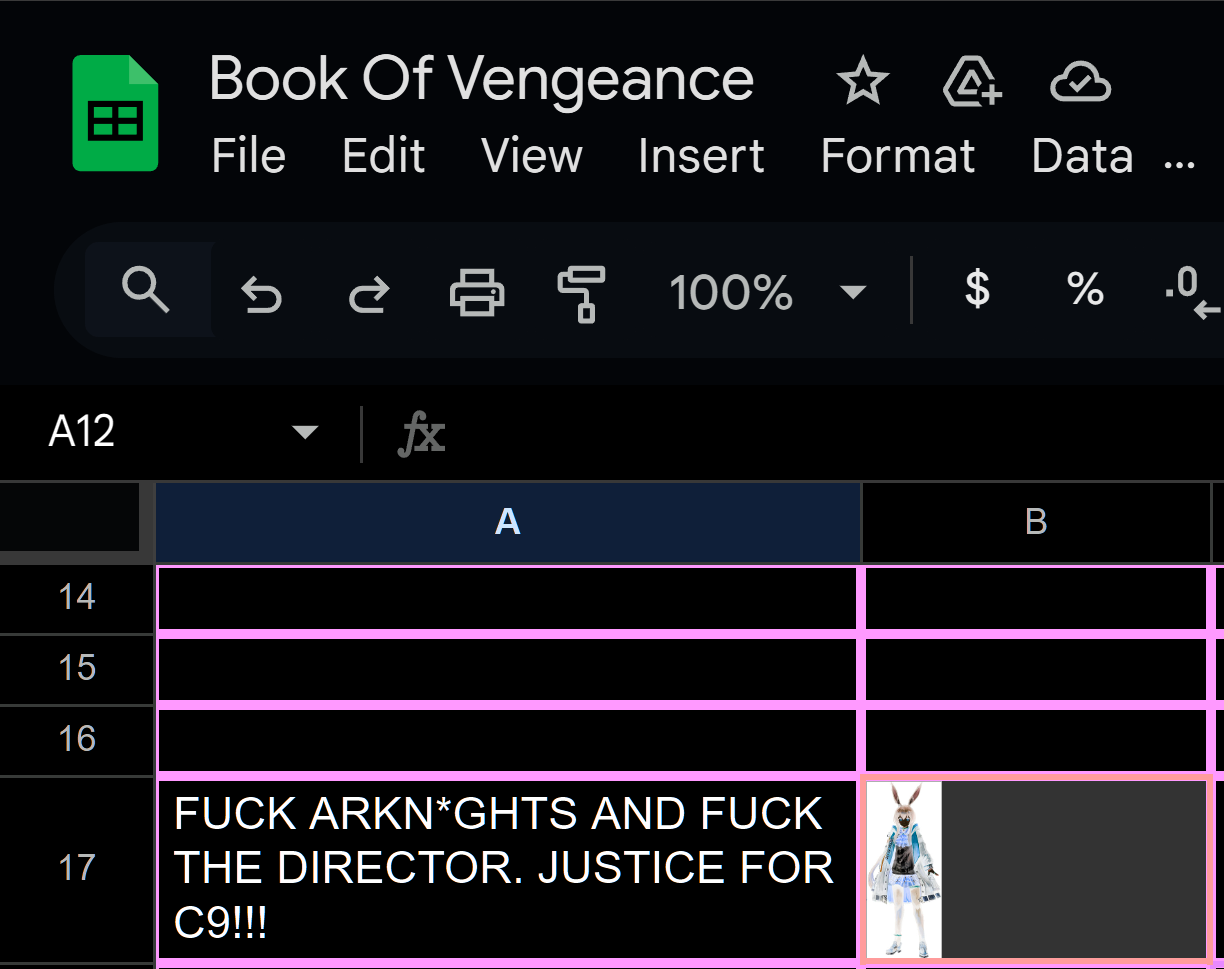This screenshot has width=1224, height=969.
Task: Select the character image in cell B17
Action: click(904, 869)
